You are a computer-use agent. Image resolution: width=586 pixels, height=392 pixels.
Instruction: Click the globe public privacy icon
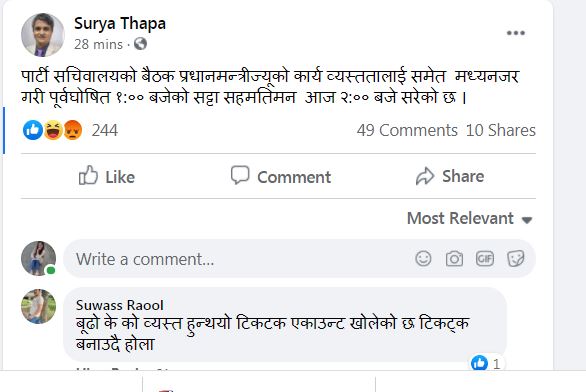pyautogui.click(x=140, y=44)
